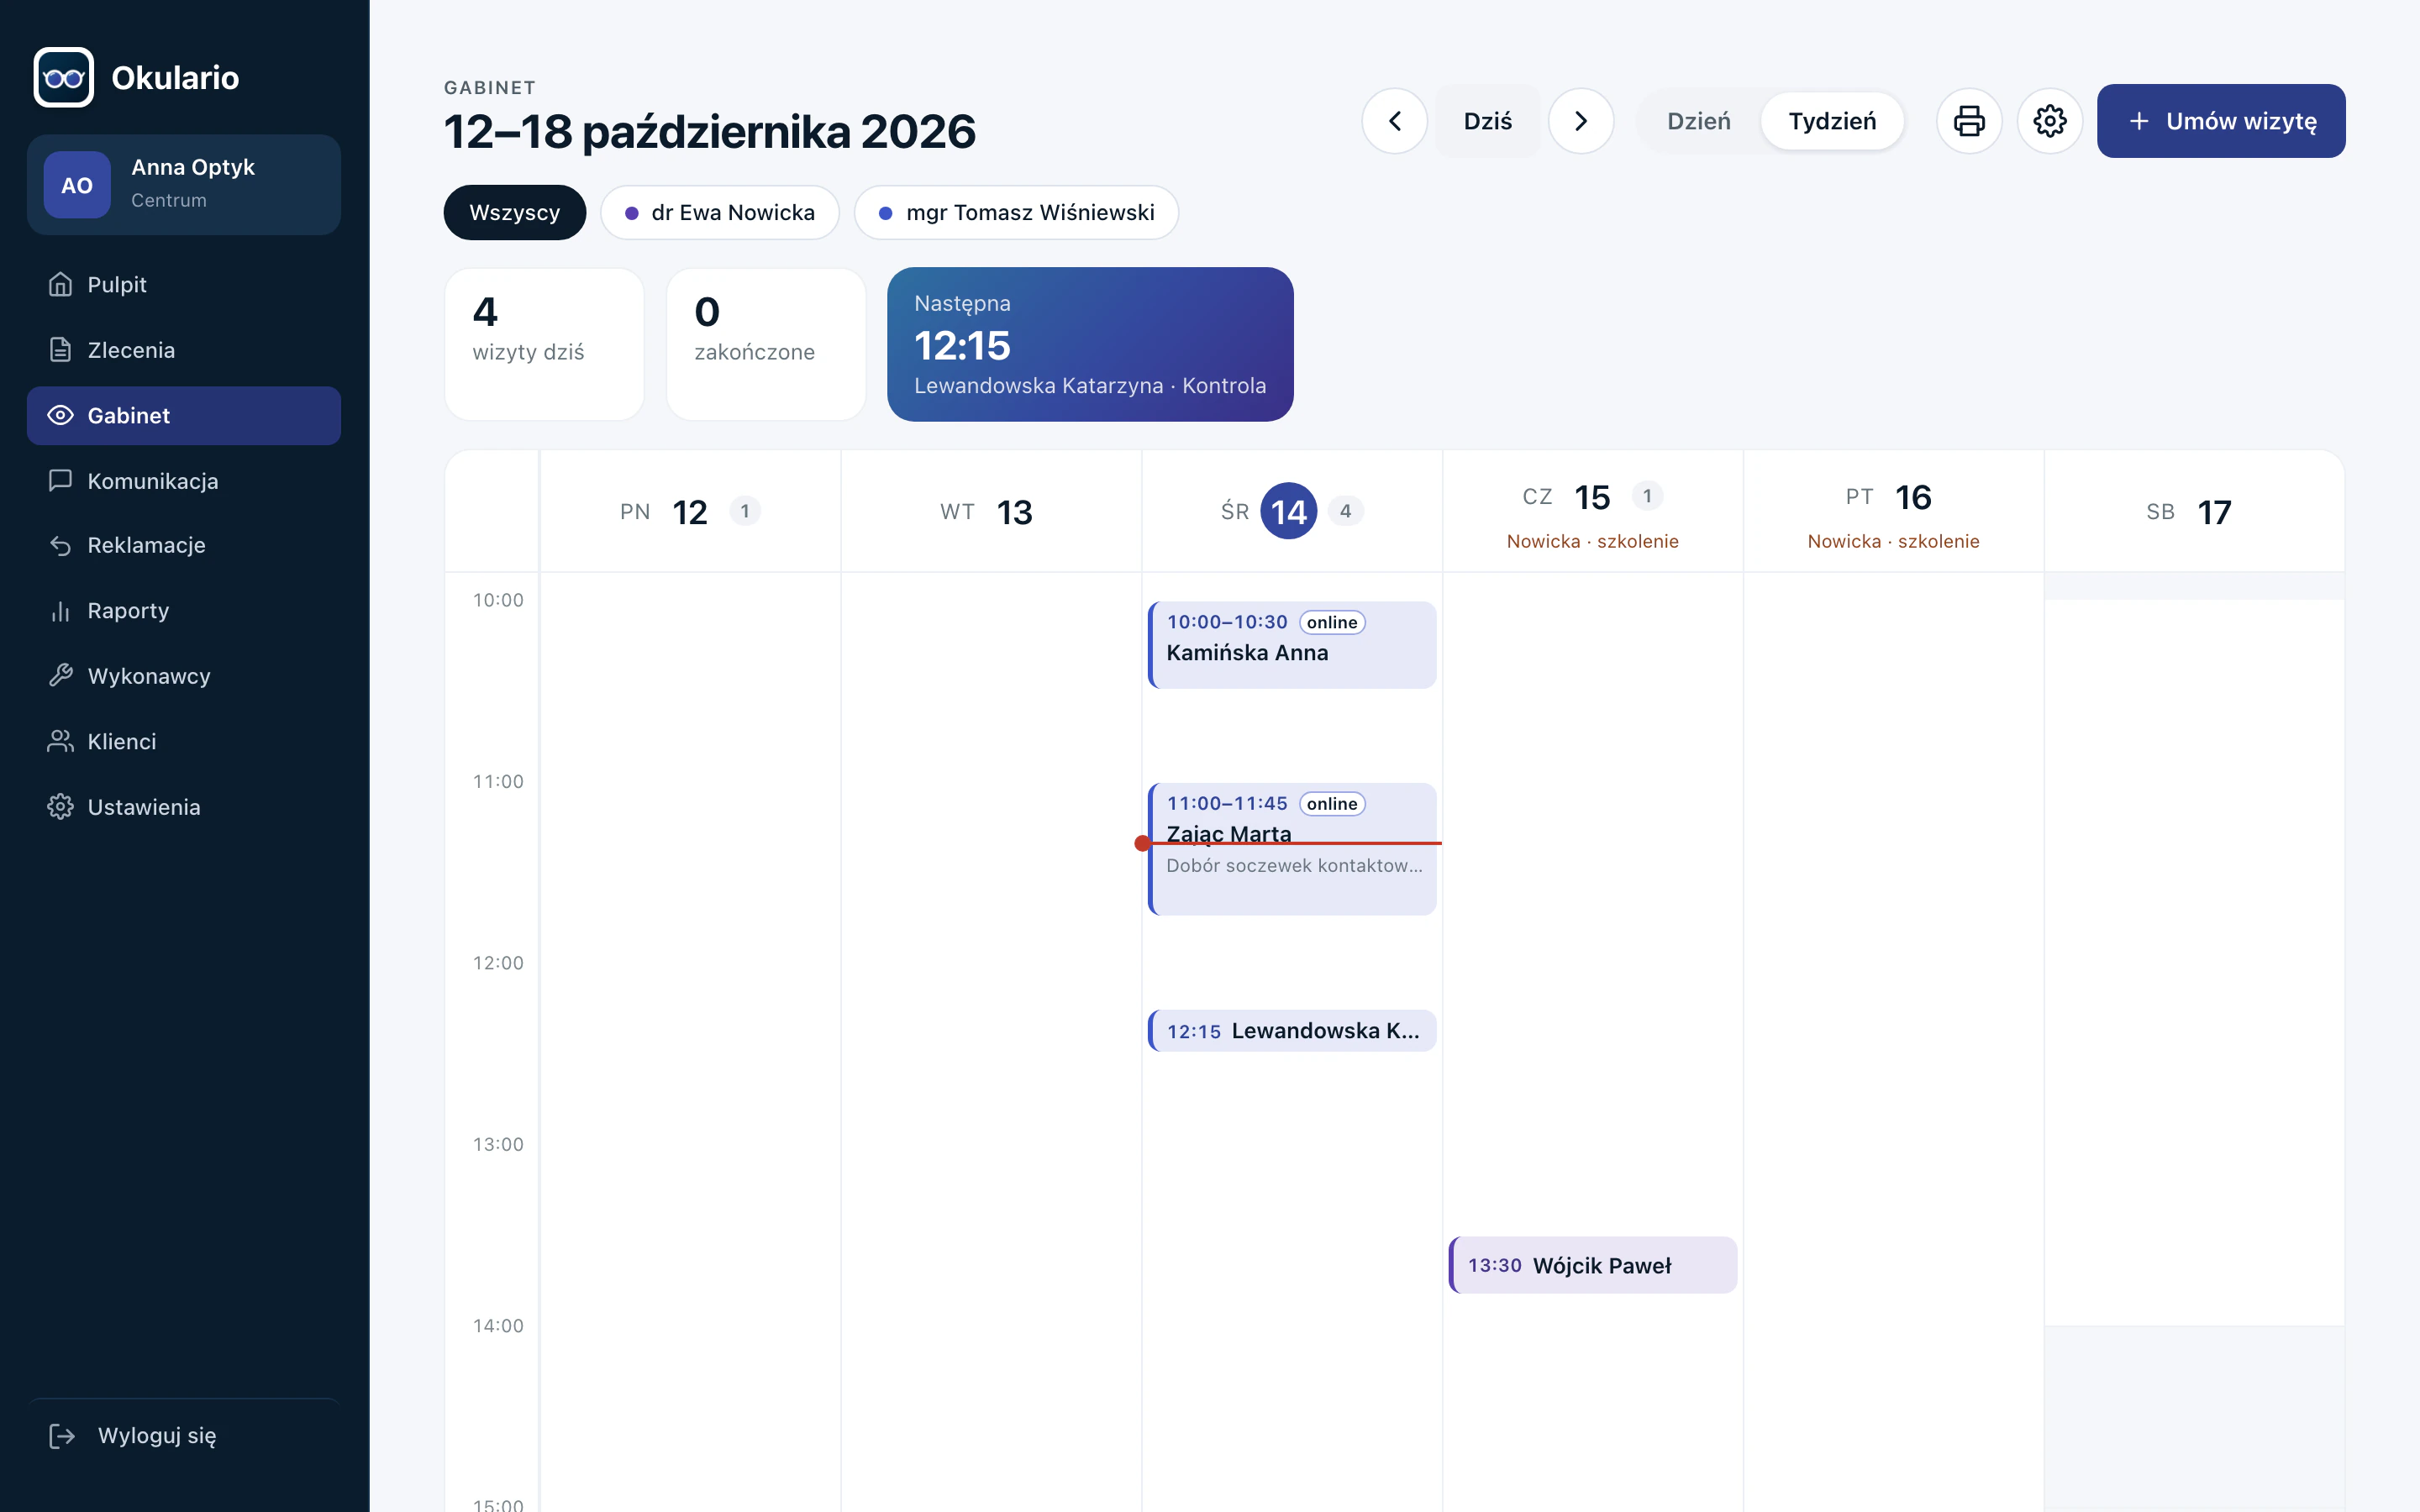Jump to today with Dziś button

click(1487, 121)
